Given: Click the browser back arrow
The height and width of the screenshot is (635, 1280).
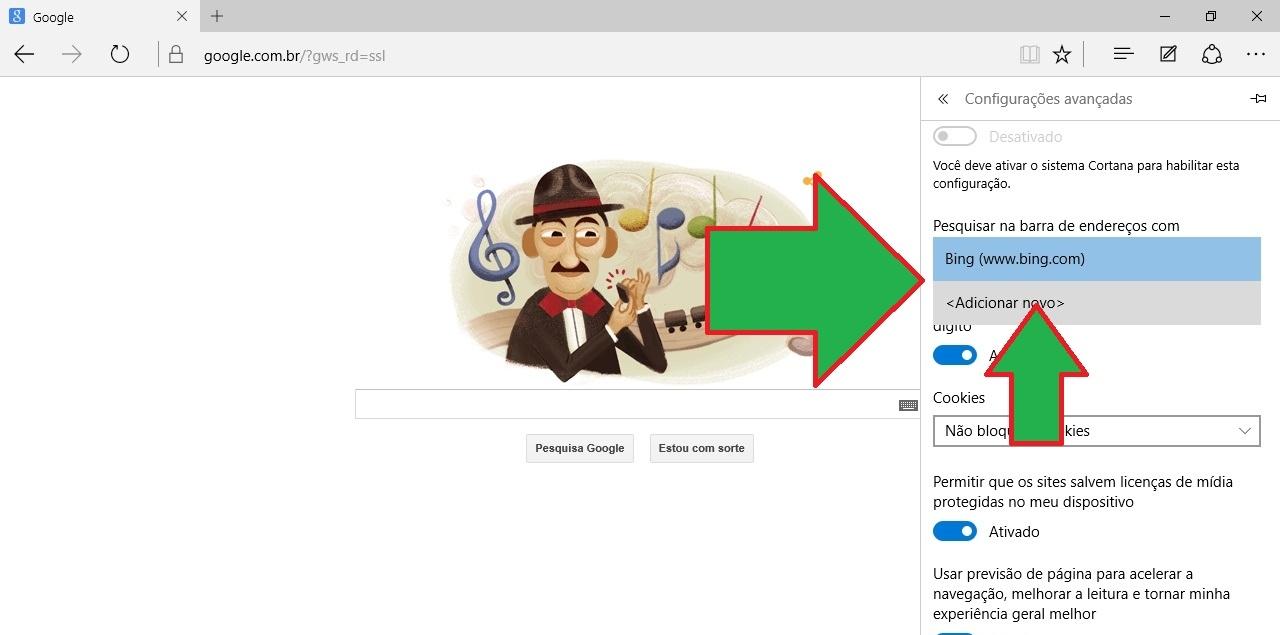Looking at the screenshot, I should (x=24, y=55).
